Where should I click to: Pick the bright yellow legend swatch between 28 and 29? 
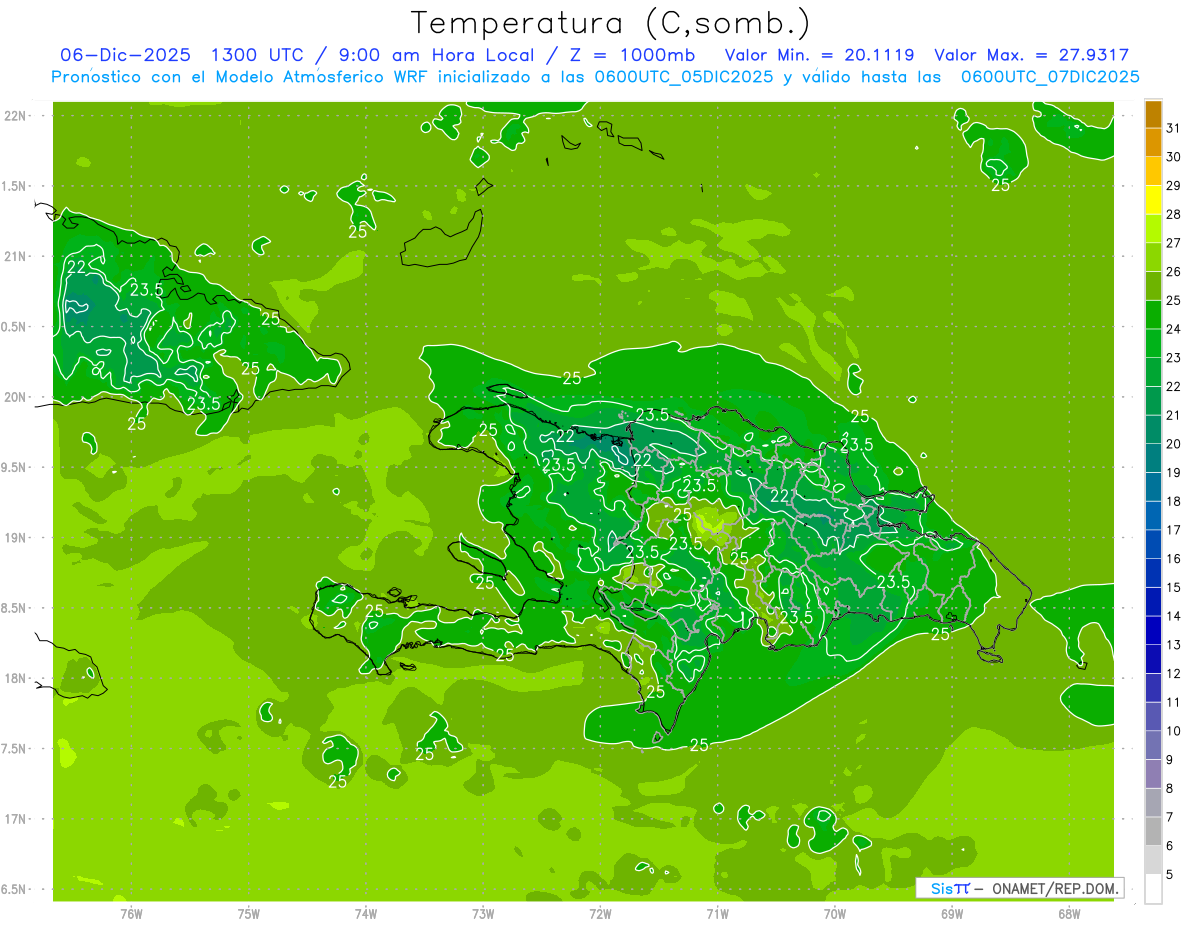point(1154,200)
